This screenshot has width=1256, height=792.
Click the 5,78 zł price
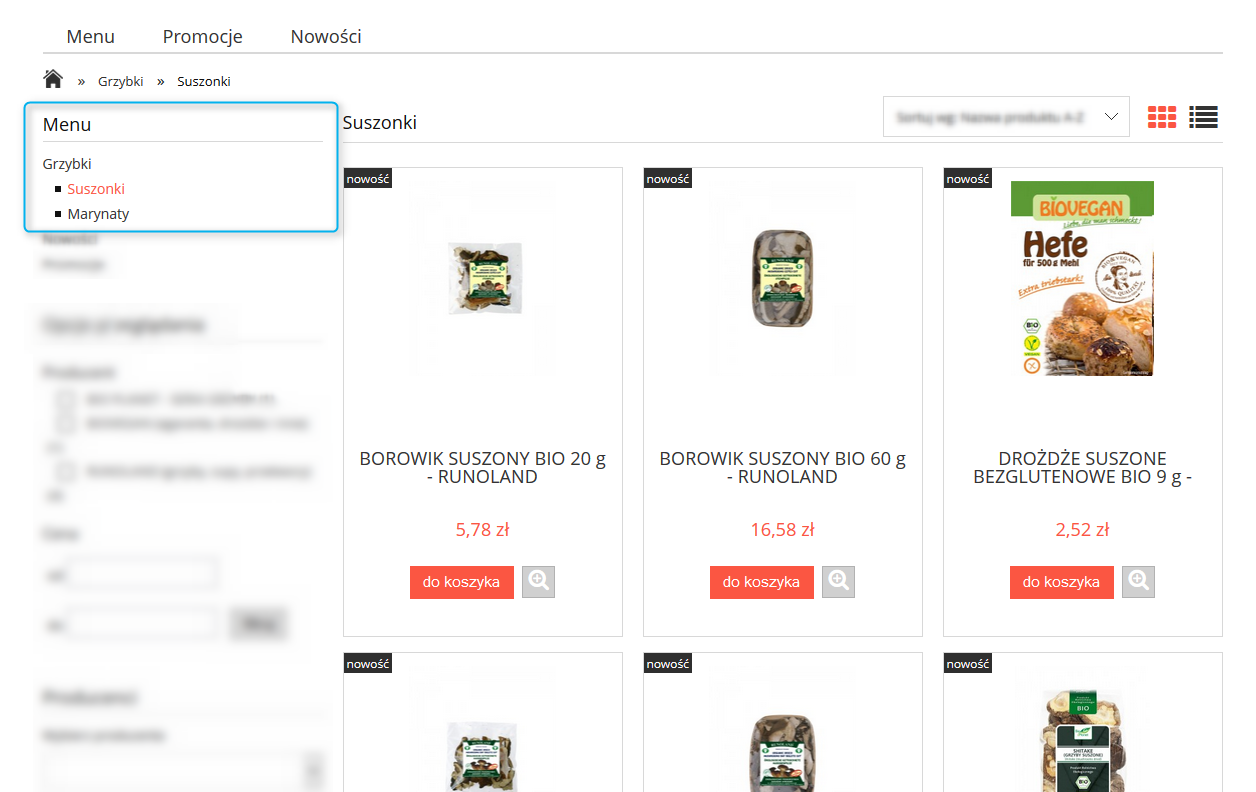pyautogui.click(x=483, y=530)
